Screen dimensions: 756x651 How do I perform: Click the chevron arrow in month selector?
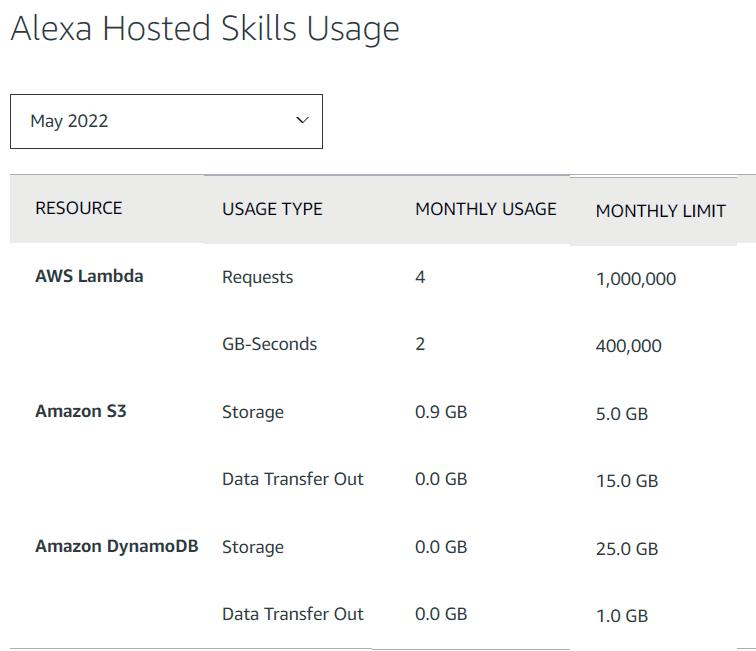pos(302,121)
